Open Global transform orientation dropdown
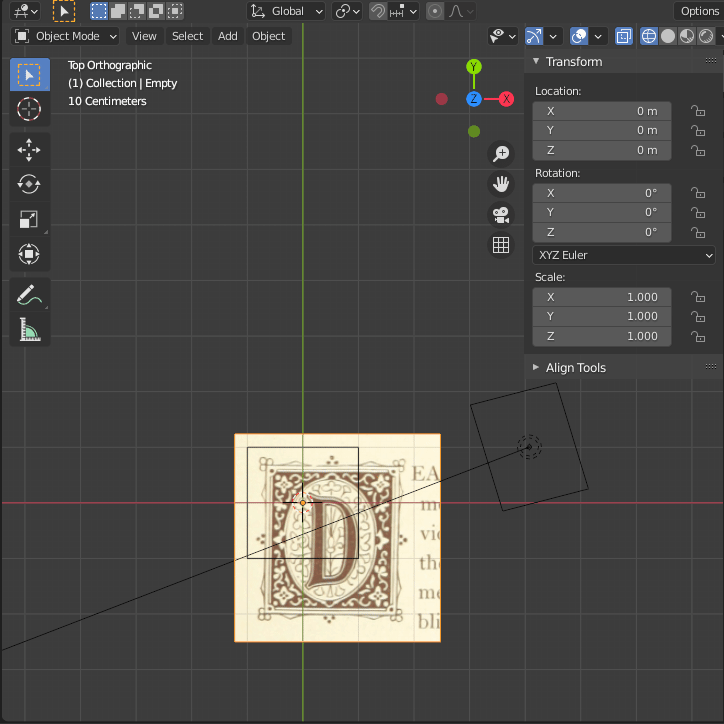Viewport: 724px width, 724px height. (286, 11)
